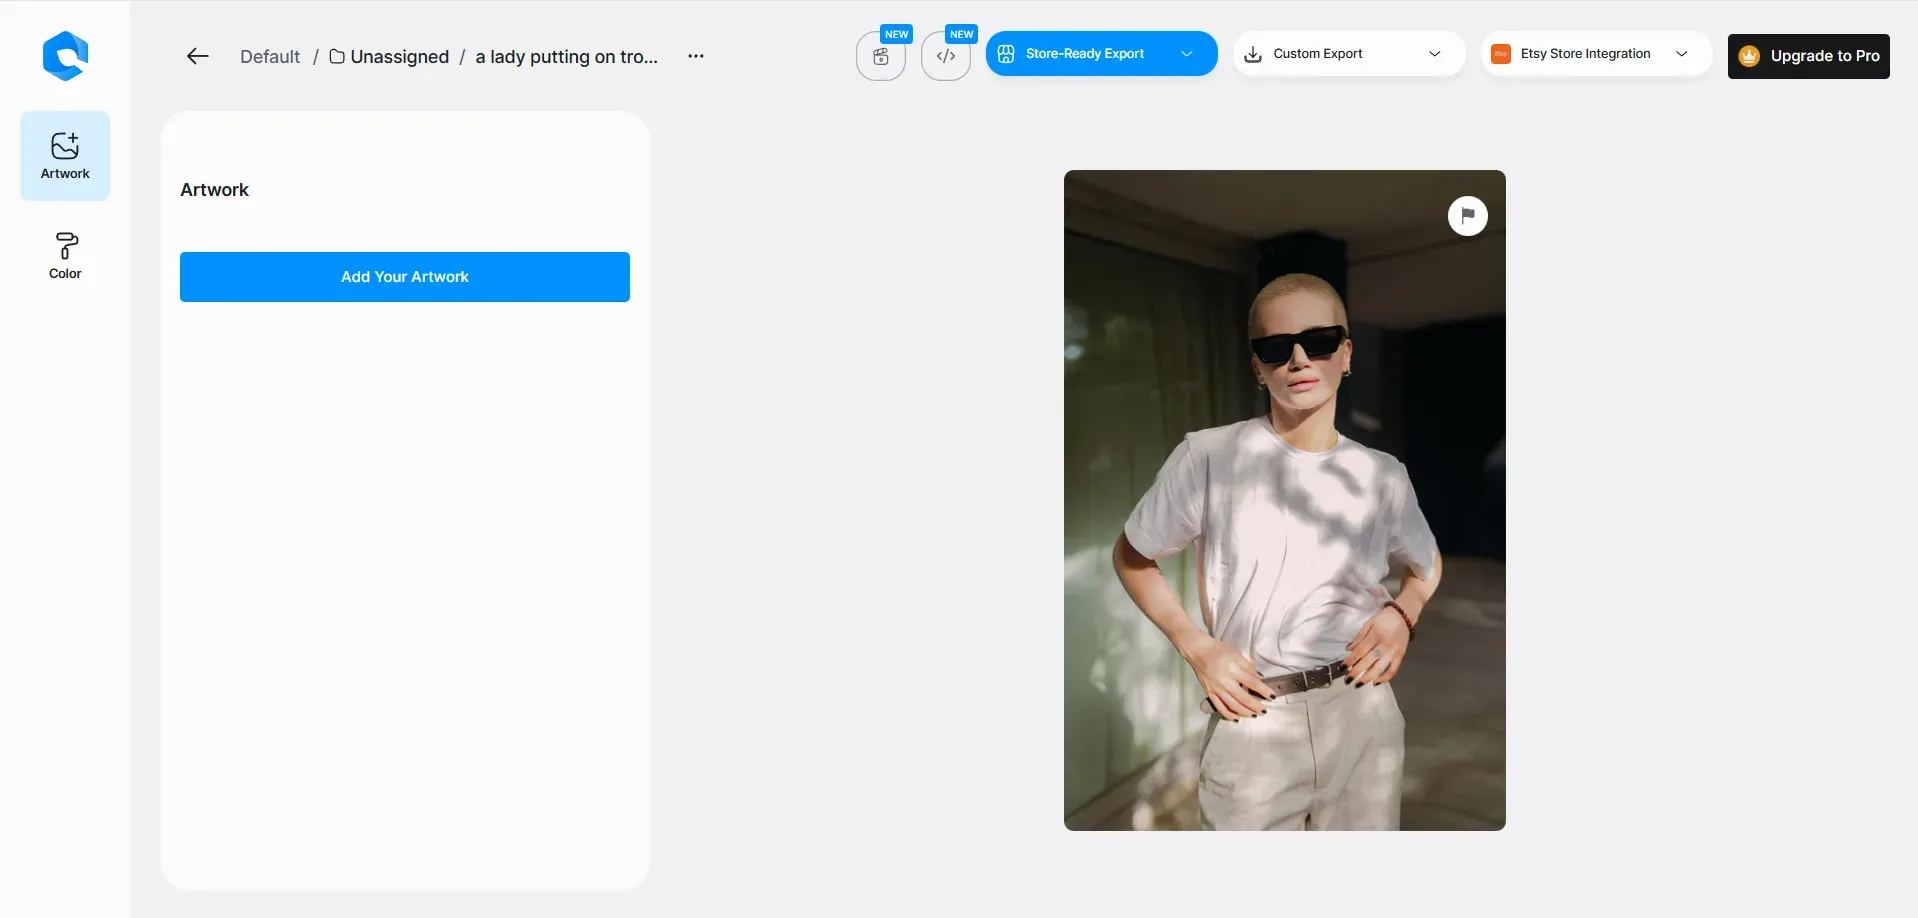Screen dimensions: 1918x918
Task: Open the Color panel in the sidebar
Action: [64, 255]
